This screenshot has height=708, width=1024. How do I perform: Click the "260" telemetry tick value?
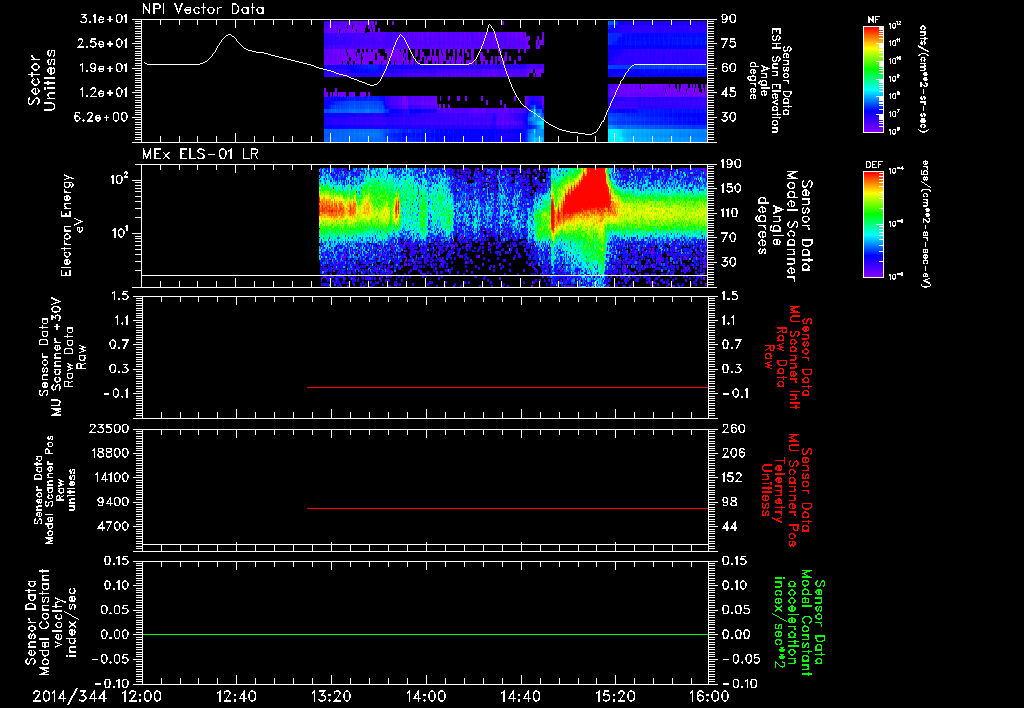click(x=732, y=428)
